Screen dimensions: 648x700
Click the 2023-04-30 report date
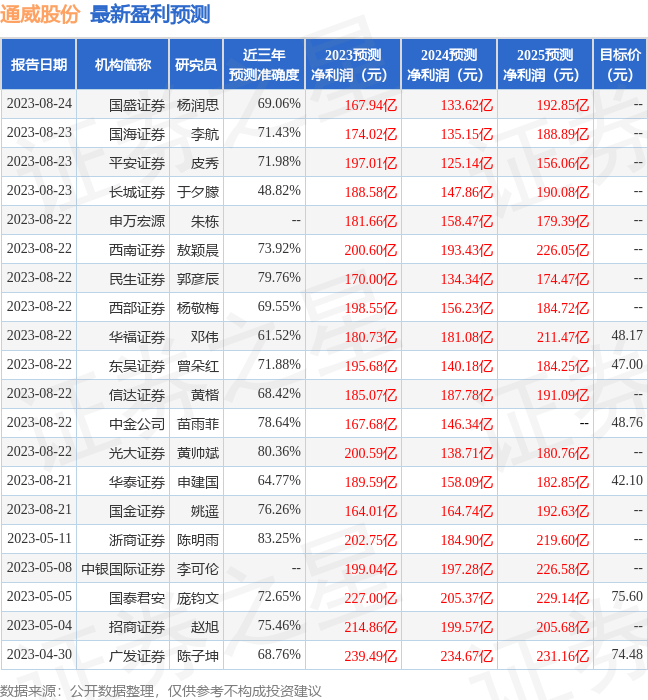click(x=39, y=654)
